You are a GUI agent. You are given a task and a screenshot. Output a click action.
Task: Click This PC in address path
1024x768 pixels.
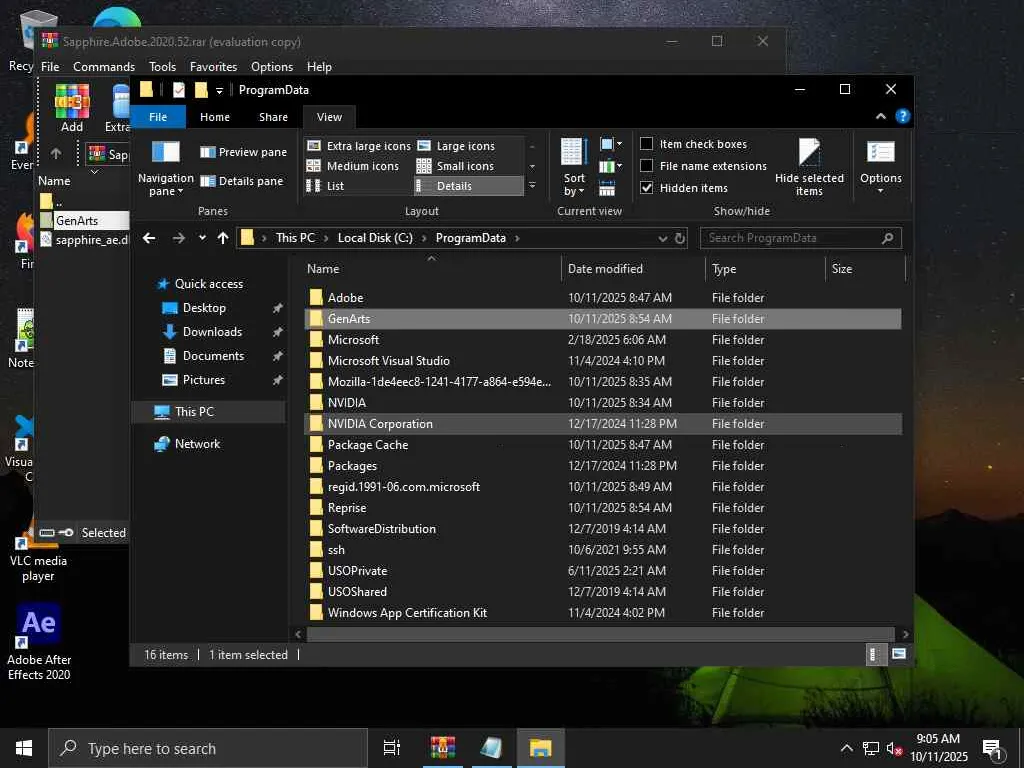click(295, 238)
